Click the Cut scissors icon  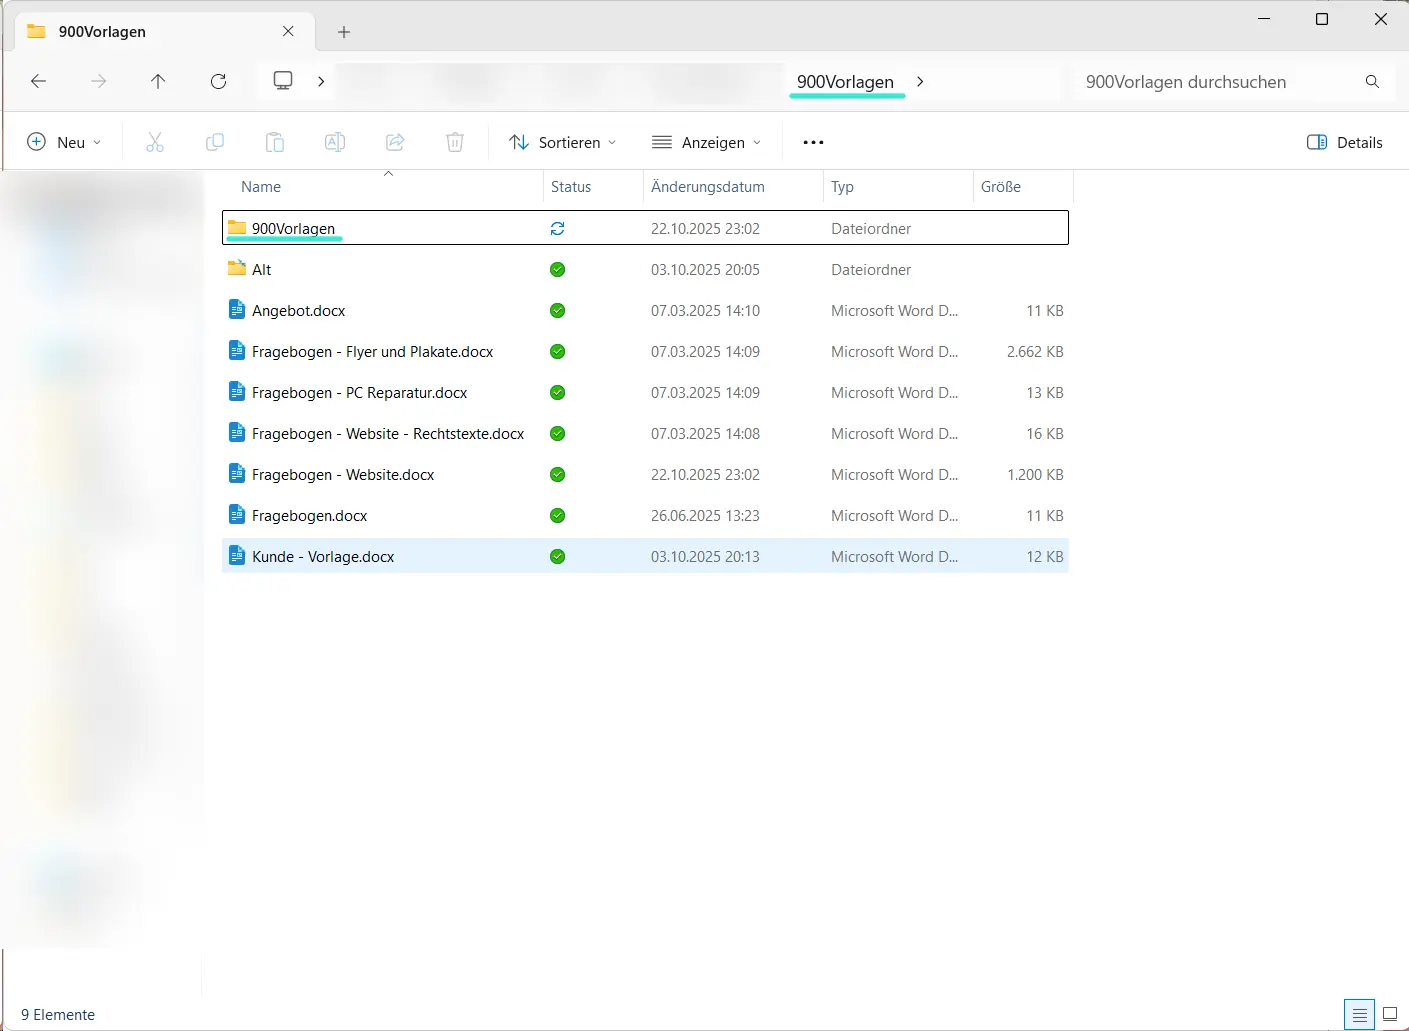pos(155,142)
